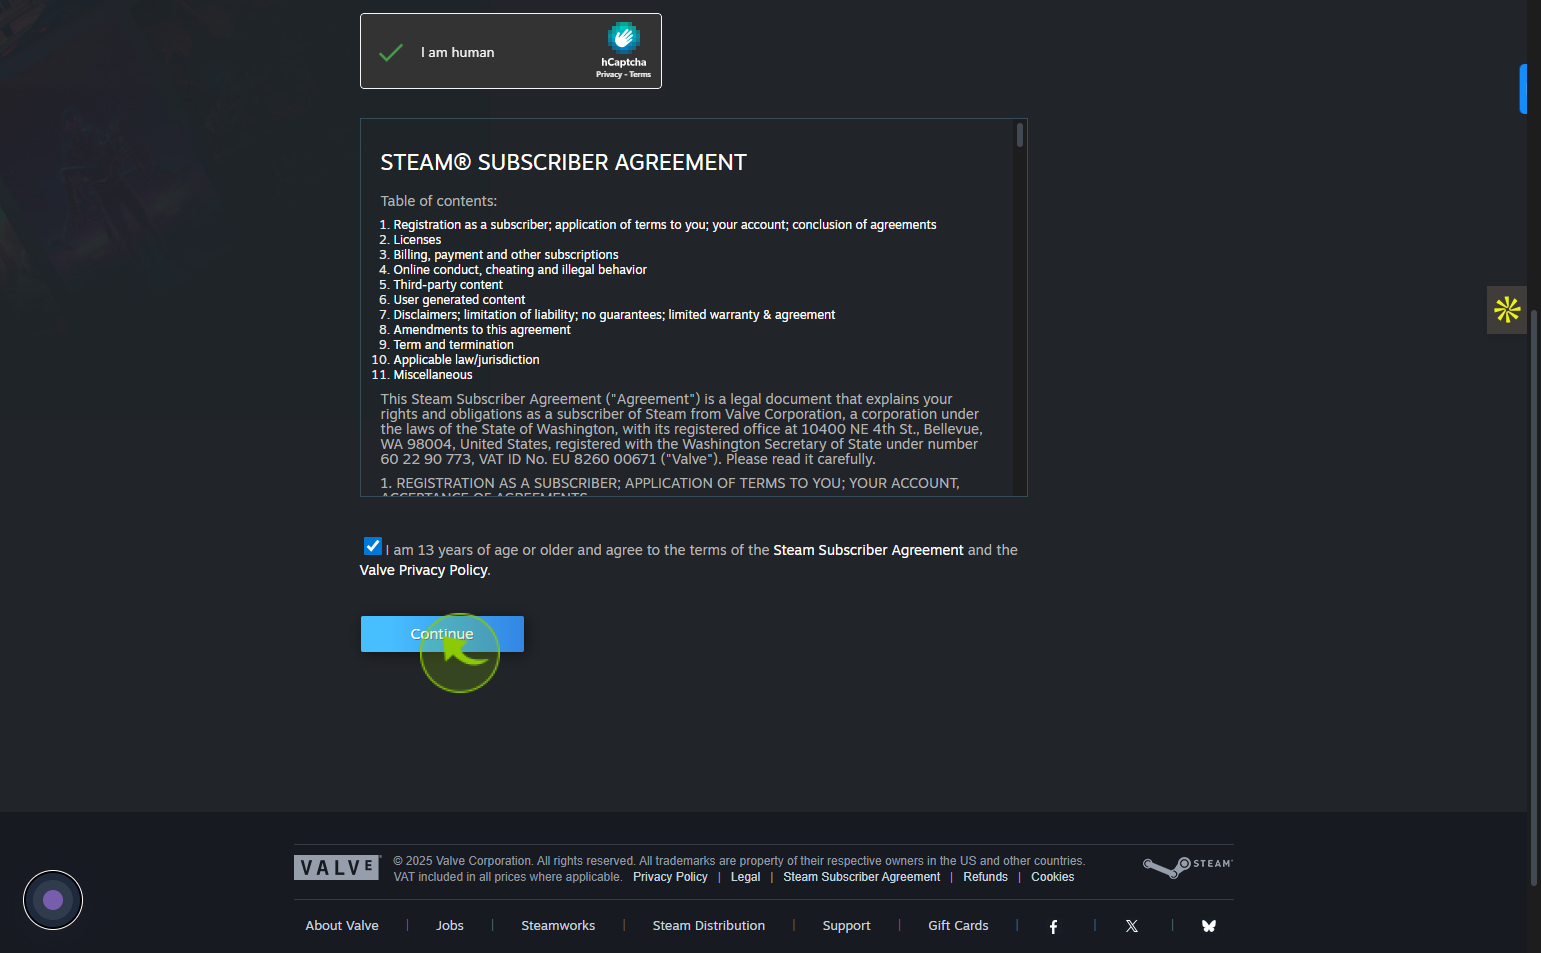Image resolution: width=1541 pixels, height=953 pixels.
Task: Select contents item "Applicable law/jurisdiction"
Action: coord(466,360)
